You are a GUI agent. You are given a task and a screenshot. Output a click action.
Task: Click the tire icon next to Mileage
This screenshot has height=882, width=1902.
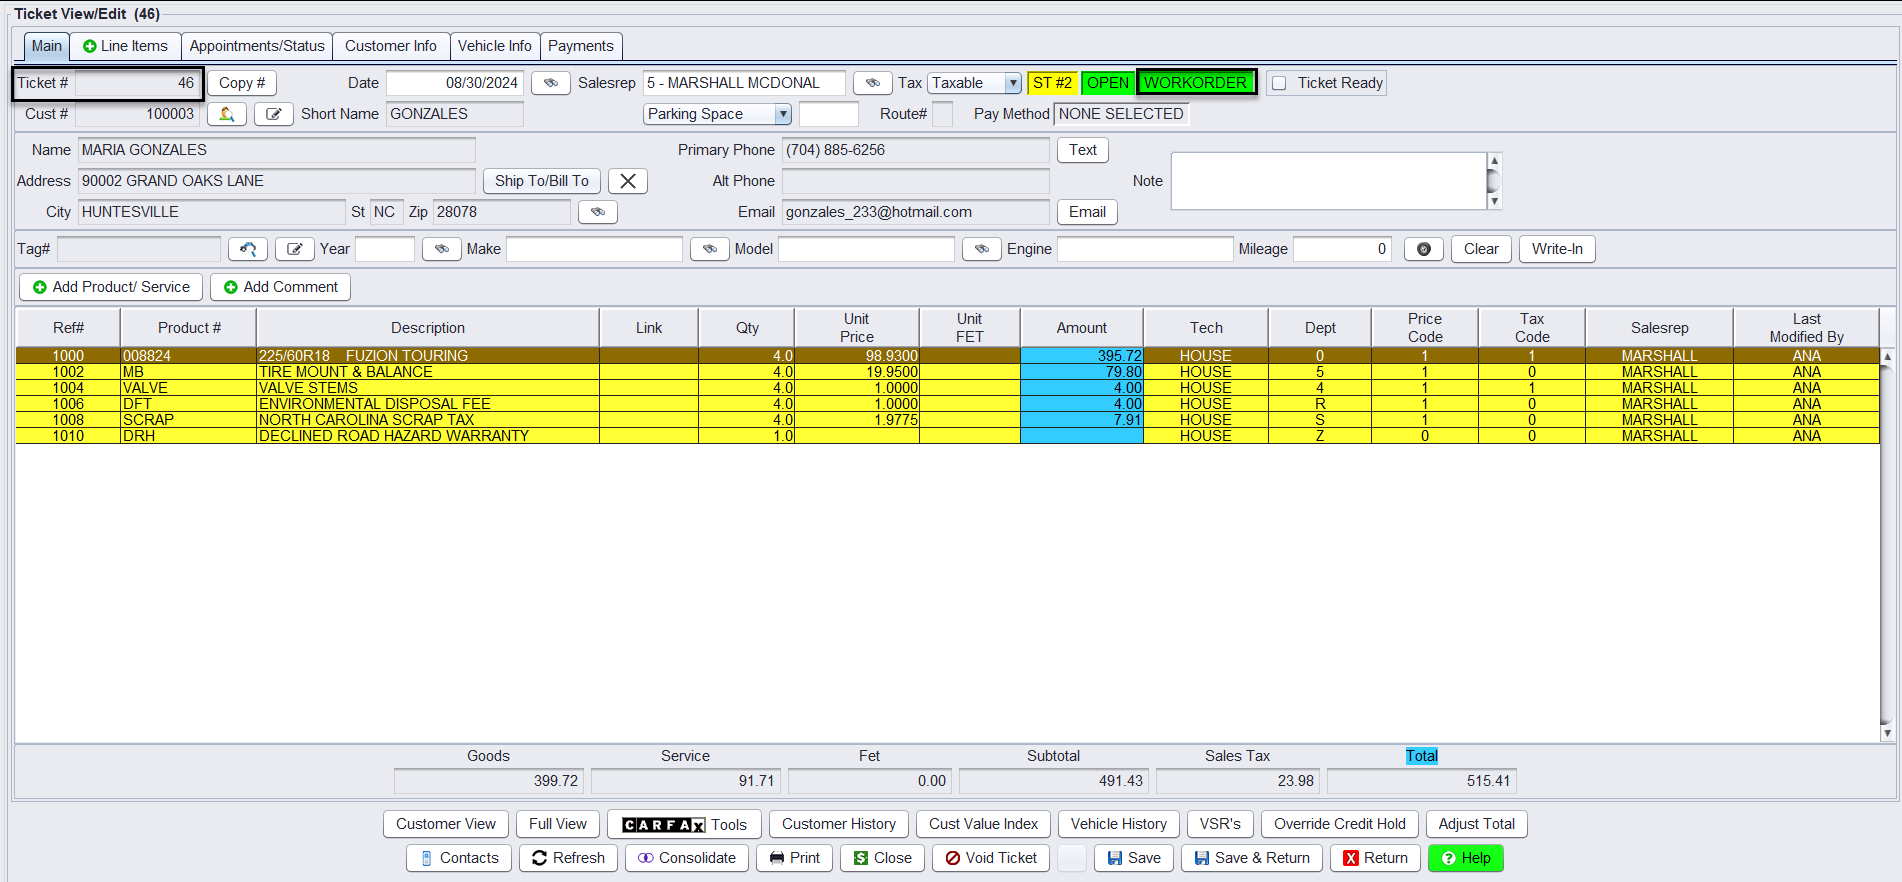[1423, 249]
